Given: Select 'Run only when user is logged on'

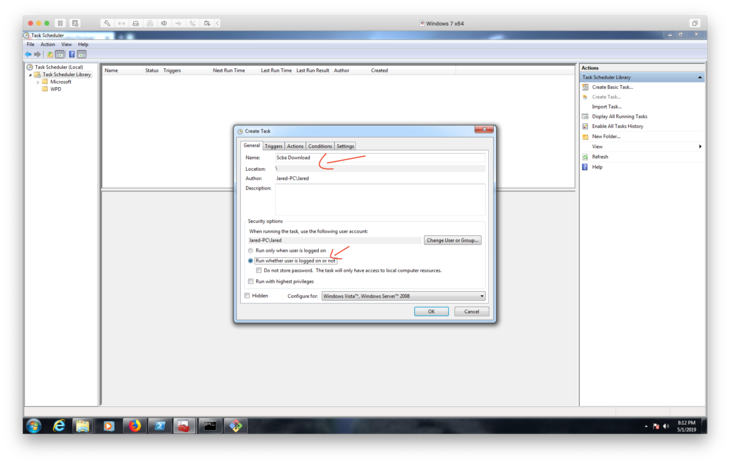Looking at the screenshot, I should [x=250, y=251].
